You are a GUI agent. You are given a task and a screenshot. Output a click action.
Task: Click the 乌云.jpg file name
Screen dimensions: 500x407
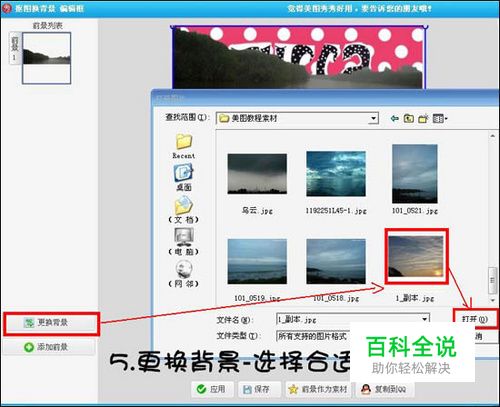257,211
